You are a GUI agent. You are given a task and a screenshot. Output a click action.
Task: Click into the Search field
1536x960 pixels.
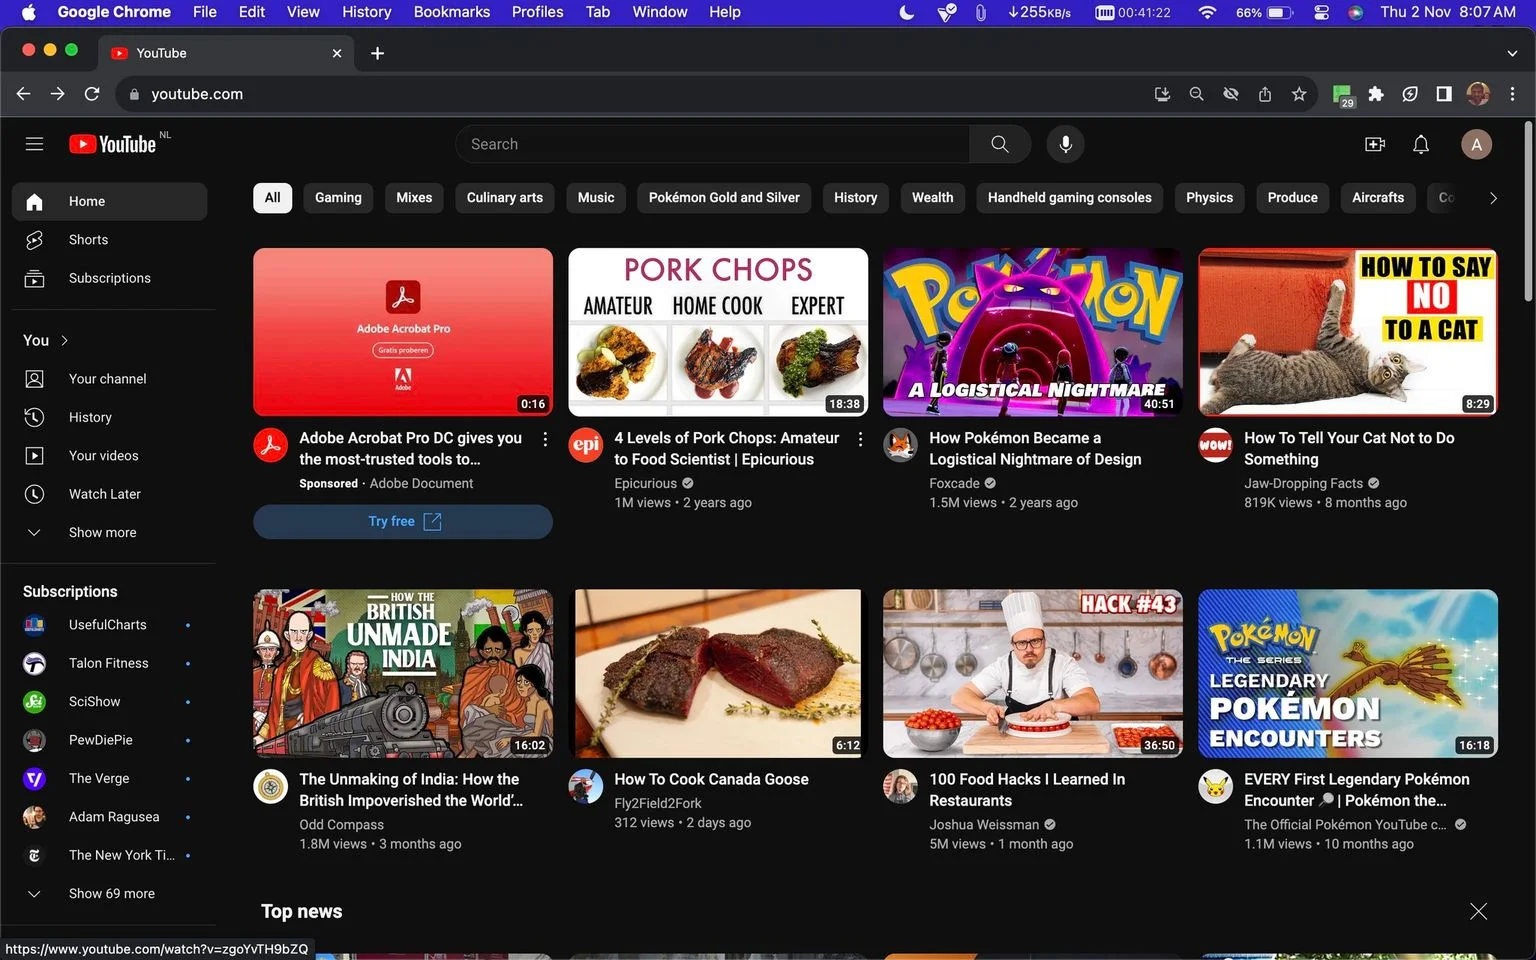(x=712, y=144)
